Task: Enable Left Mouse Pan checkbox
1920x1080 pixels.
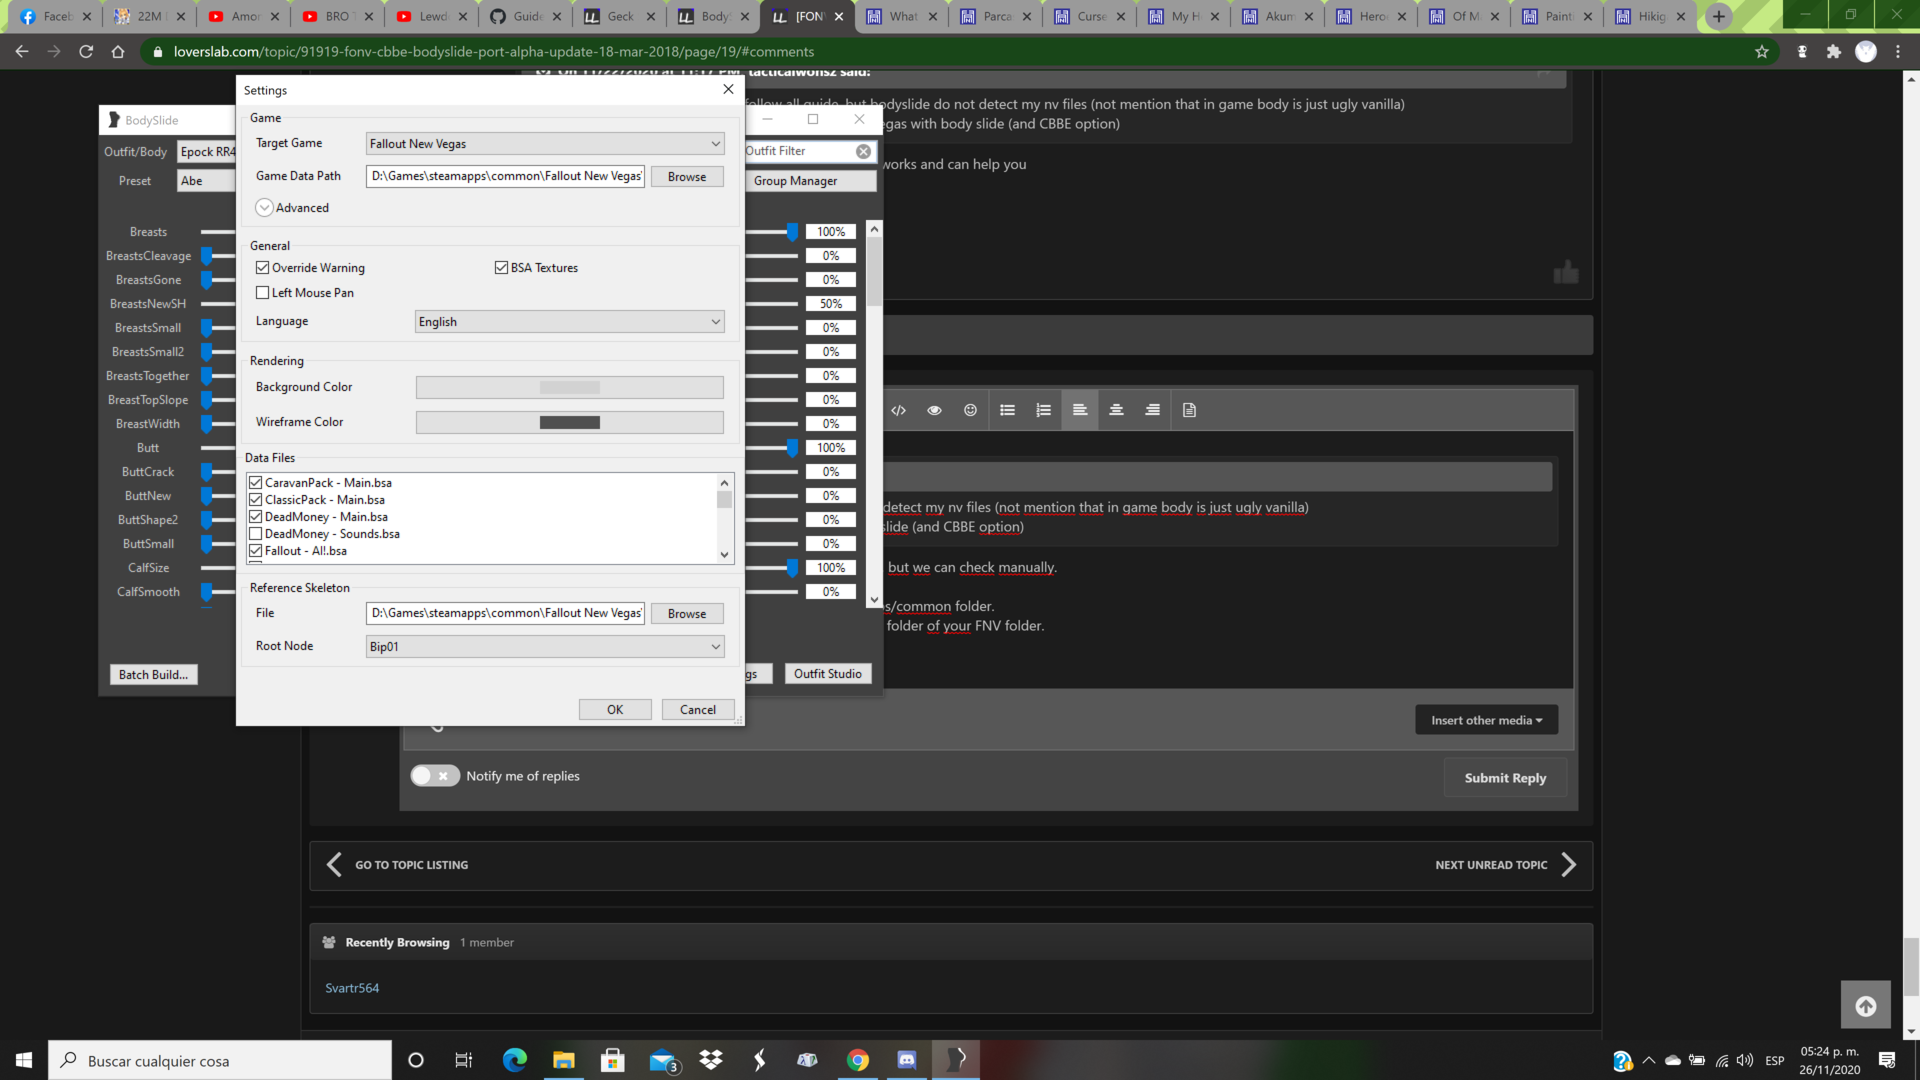Action: [x=262, y=293]
